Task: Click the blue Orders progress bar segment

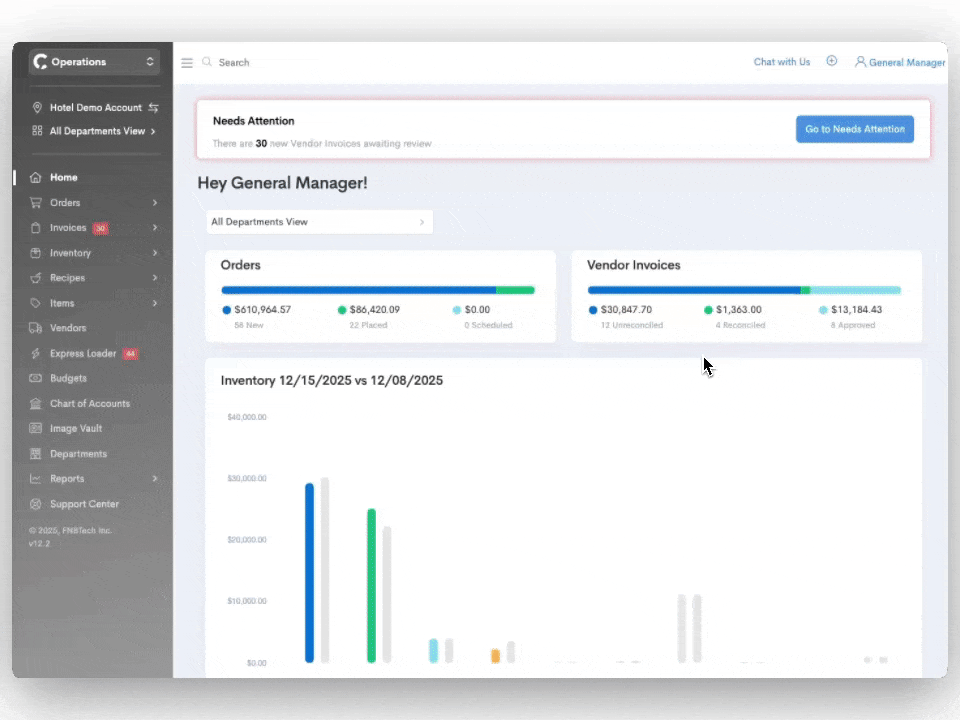Action: click(358, 290)
